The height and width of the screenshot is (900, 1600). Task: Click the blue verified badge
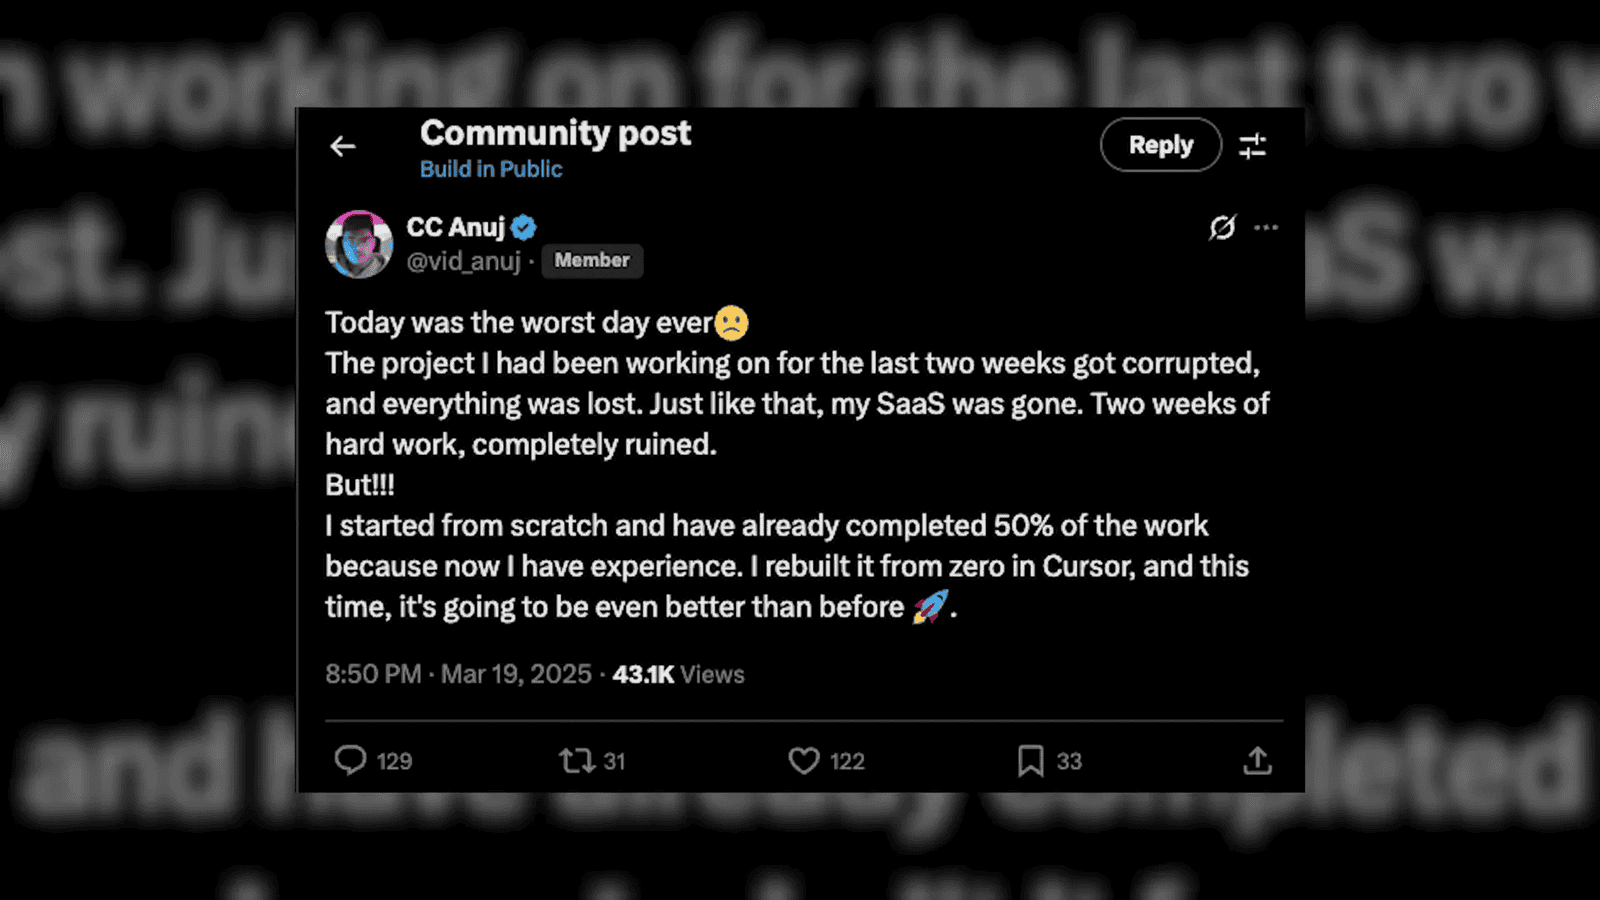point(524,228)
